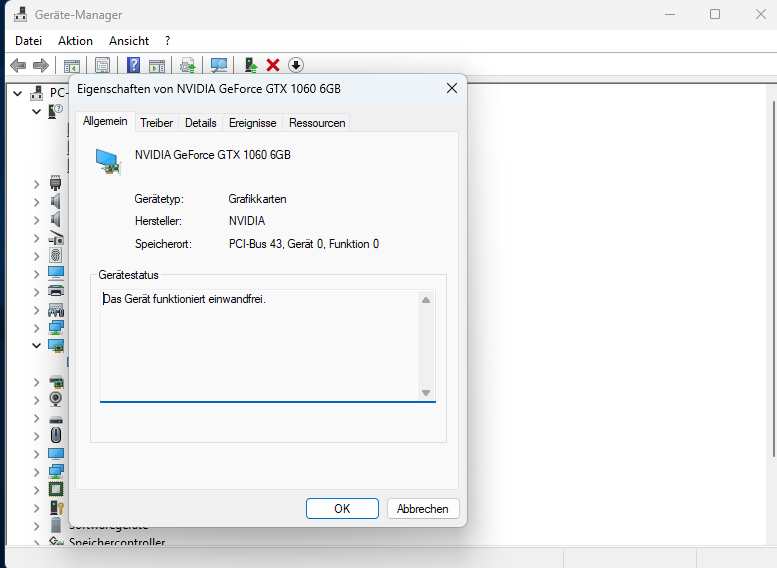Select the game controller and keyboard icon
Screen dimensions: 777x568
56,310
